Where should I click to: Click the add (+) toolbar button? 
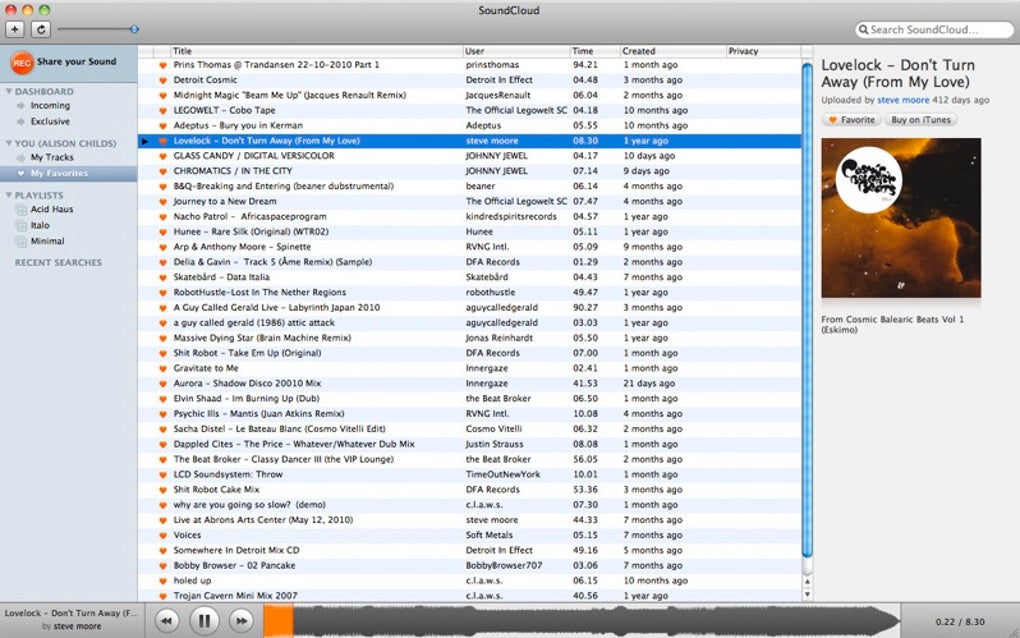pyautogui.click(x=15, y=30)
